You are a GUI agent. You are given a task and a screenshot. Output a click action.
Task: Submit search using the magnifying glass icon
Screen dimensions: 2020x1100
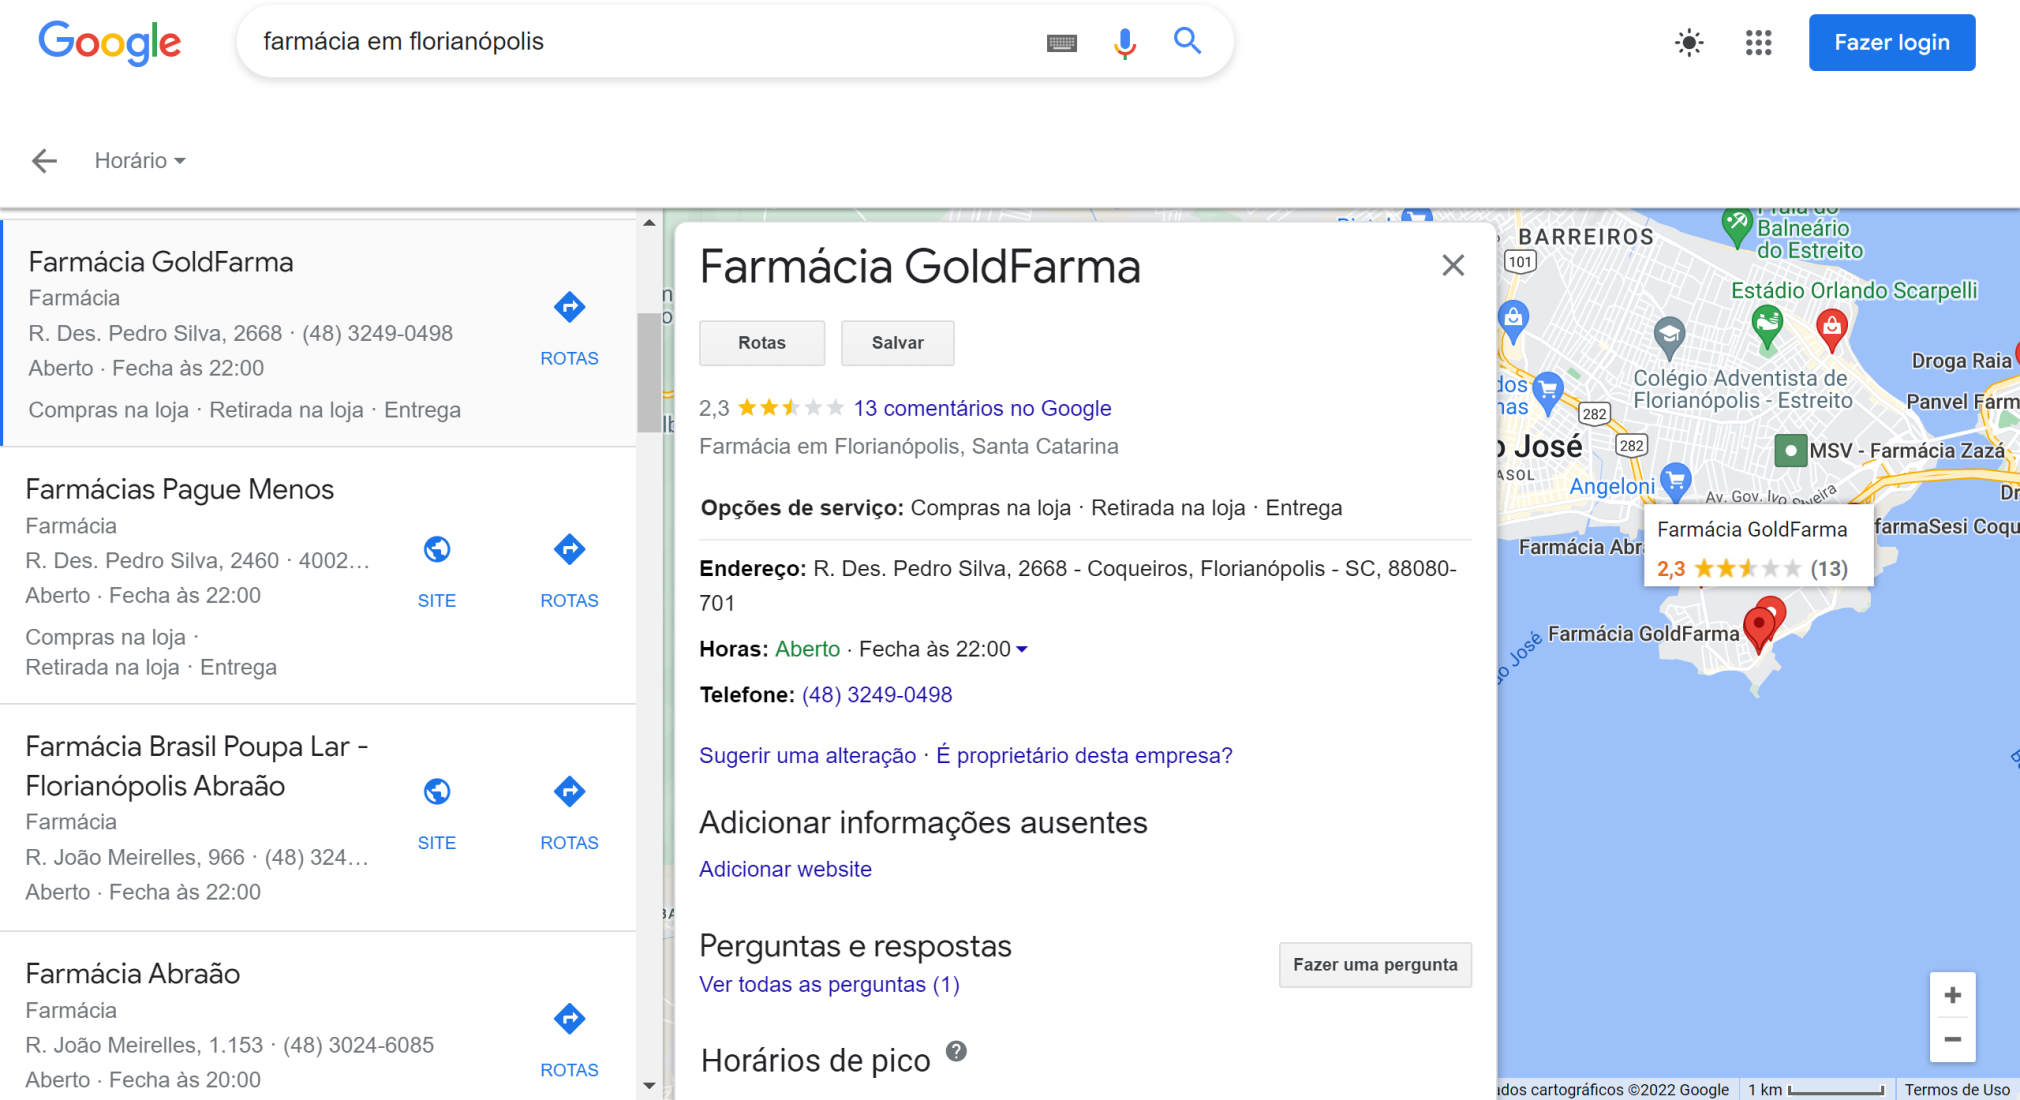(x=1187, y=41)
